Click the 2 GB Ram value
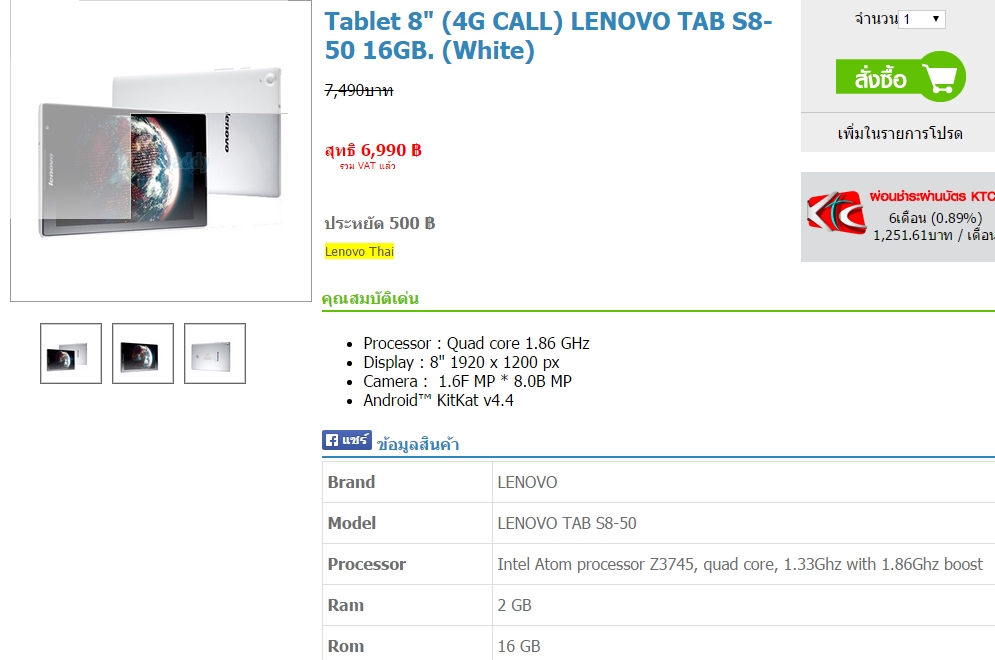The width and height of the screenshot is (995, 660). [514, 605]
